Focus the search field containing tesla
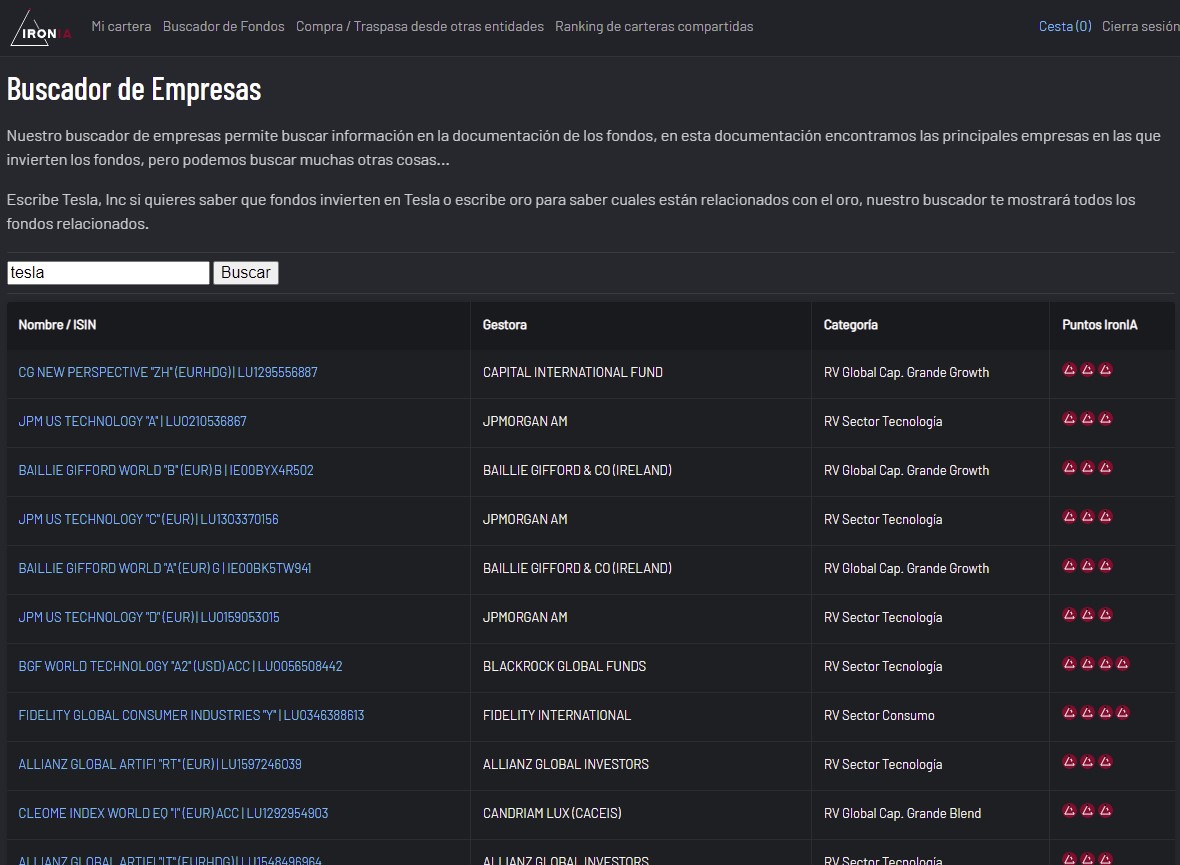The width and height of the screenshot is (1180, 865). 108,273
